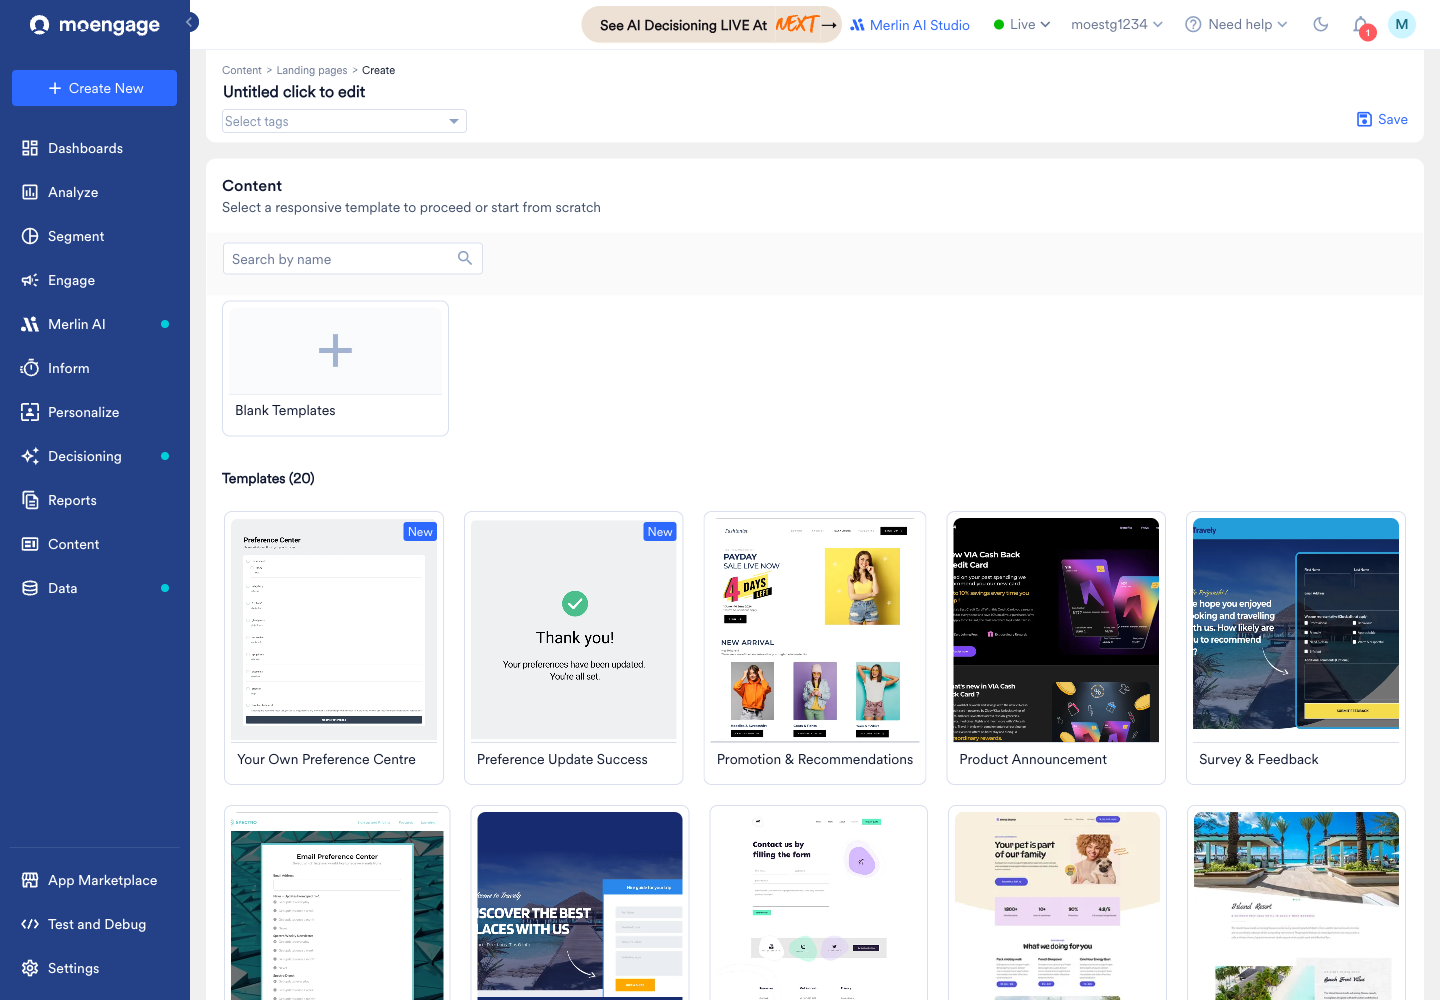Viewport: 1440px width, 1000px height.
Task: Click the Search by name field
Action: point(352,258)
